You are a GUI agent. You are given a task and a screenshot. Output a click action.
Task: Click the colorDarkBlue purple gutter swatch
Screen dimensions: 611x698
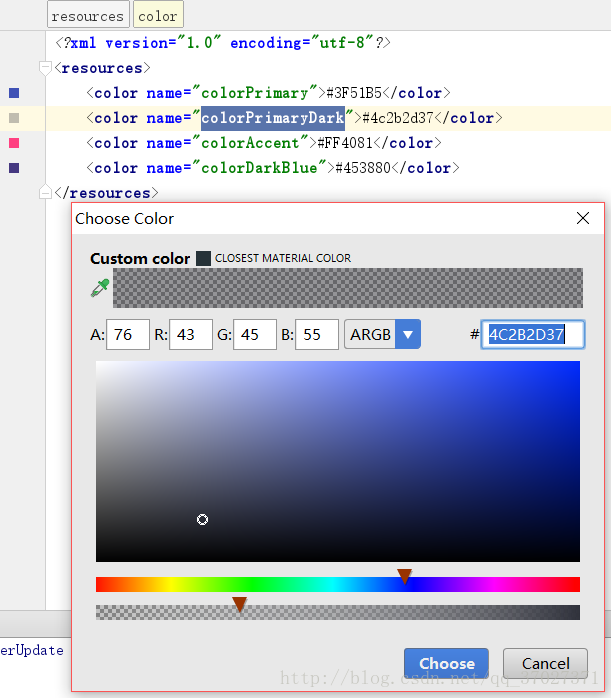coord(14,168)
